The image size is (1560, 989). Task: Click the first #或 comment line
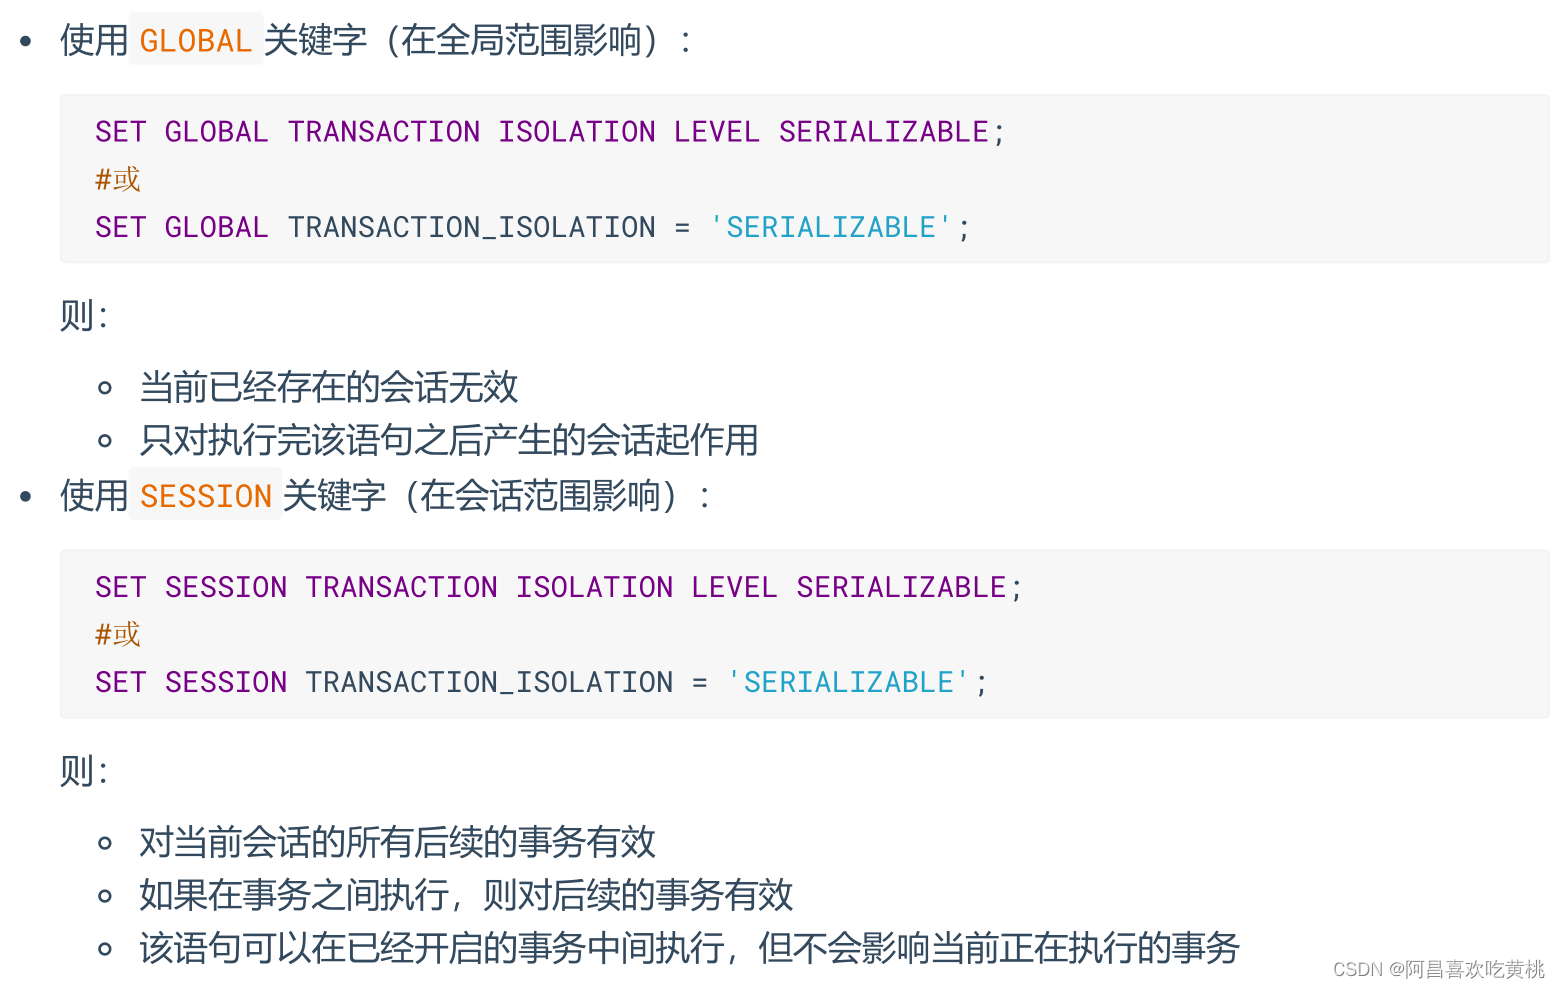118,180
